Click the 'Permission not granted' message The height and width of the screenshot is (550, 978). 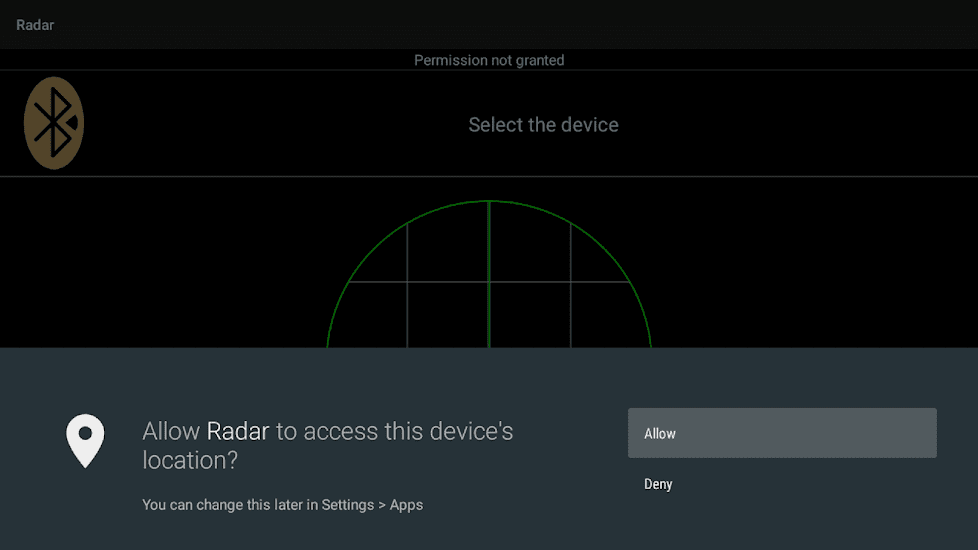pos(489,60)
